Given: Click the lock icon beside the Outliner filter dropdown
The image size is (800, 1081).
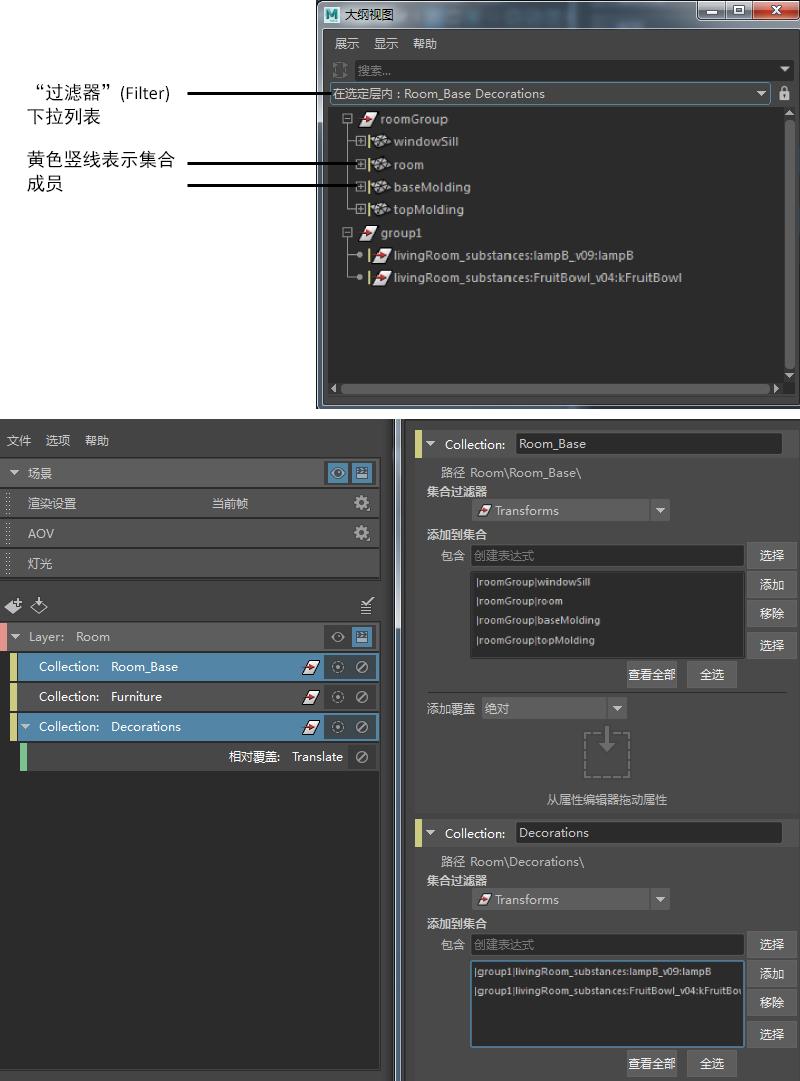Looking at the screenshot, I should click(784, 93).
